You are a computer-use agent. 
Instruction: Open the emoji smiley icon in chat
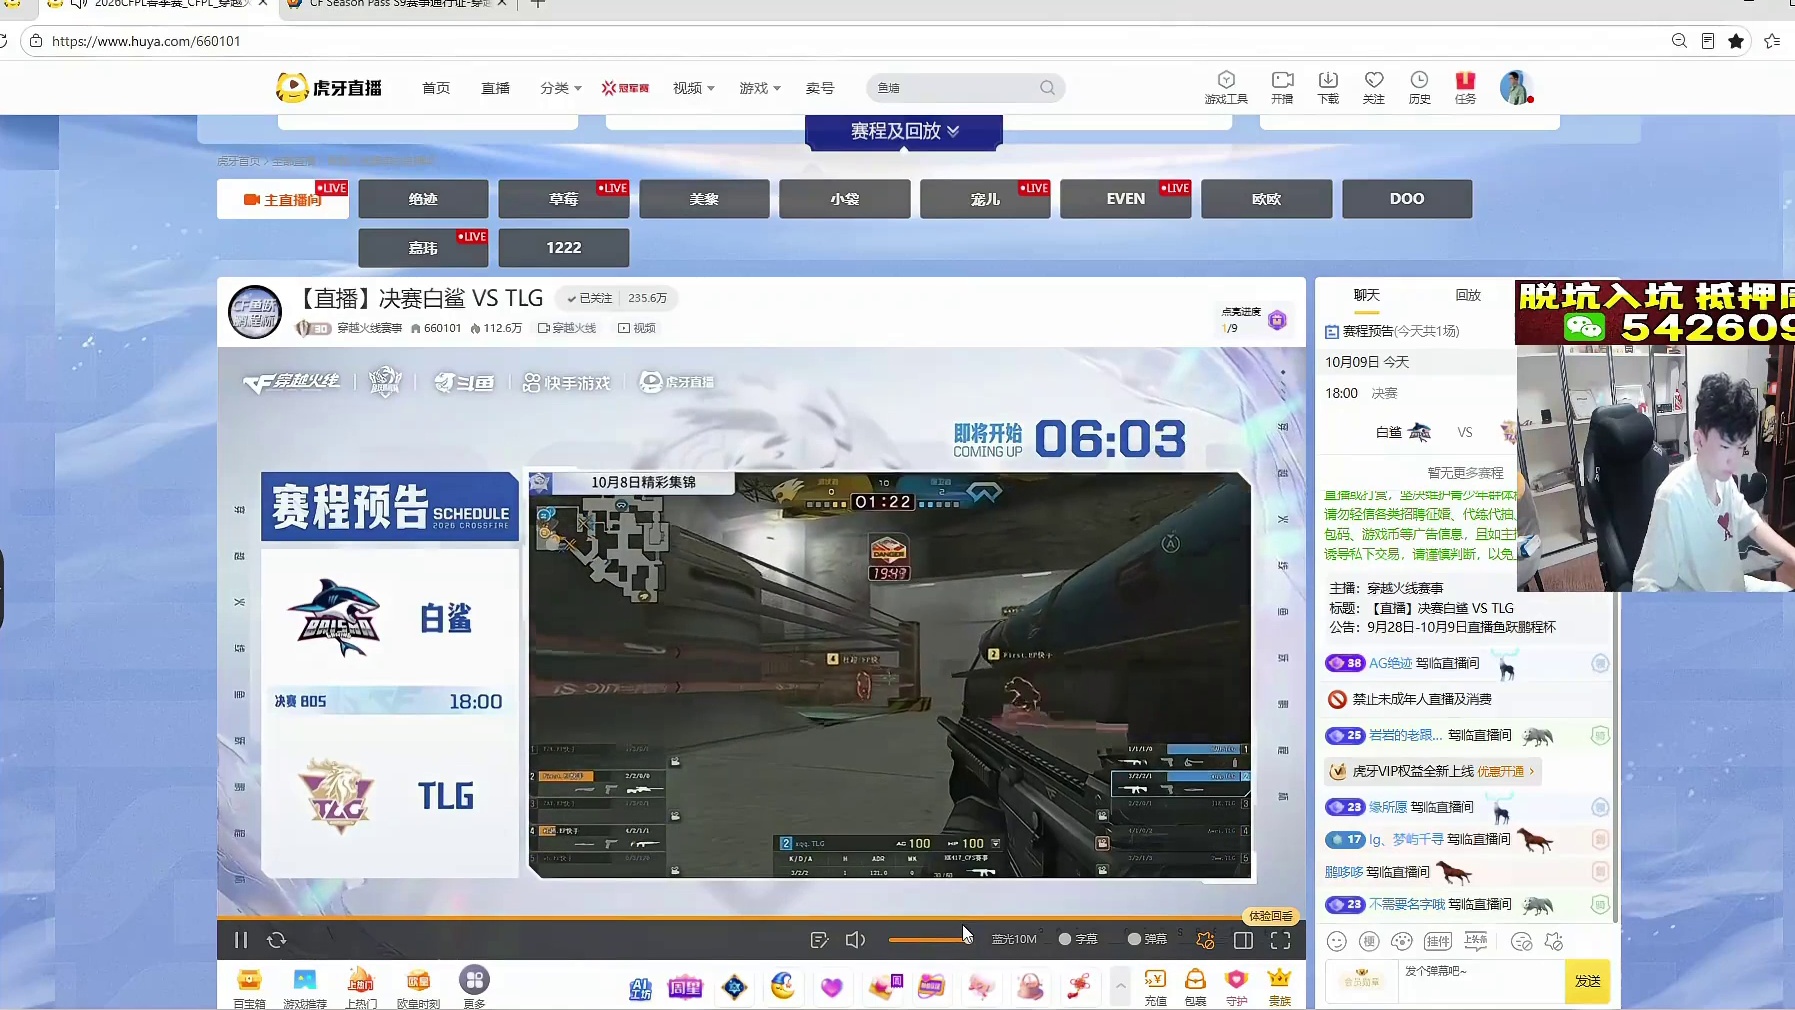1337,941
